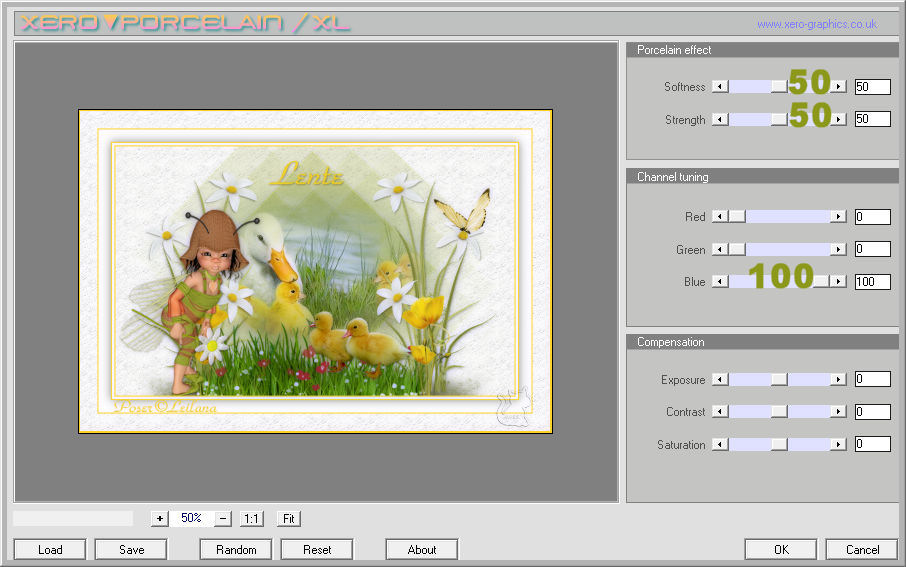The height and width of the screenshot is (567, 906).
Task: Click the Blue channel right arrow
Action: (x=838, y=281)
